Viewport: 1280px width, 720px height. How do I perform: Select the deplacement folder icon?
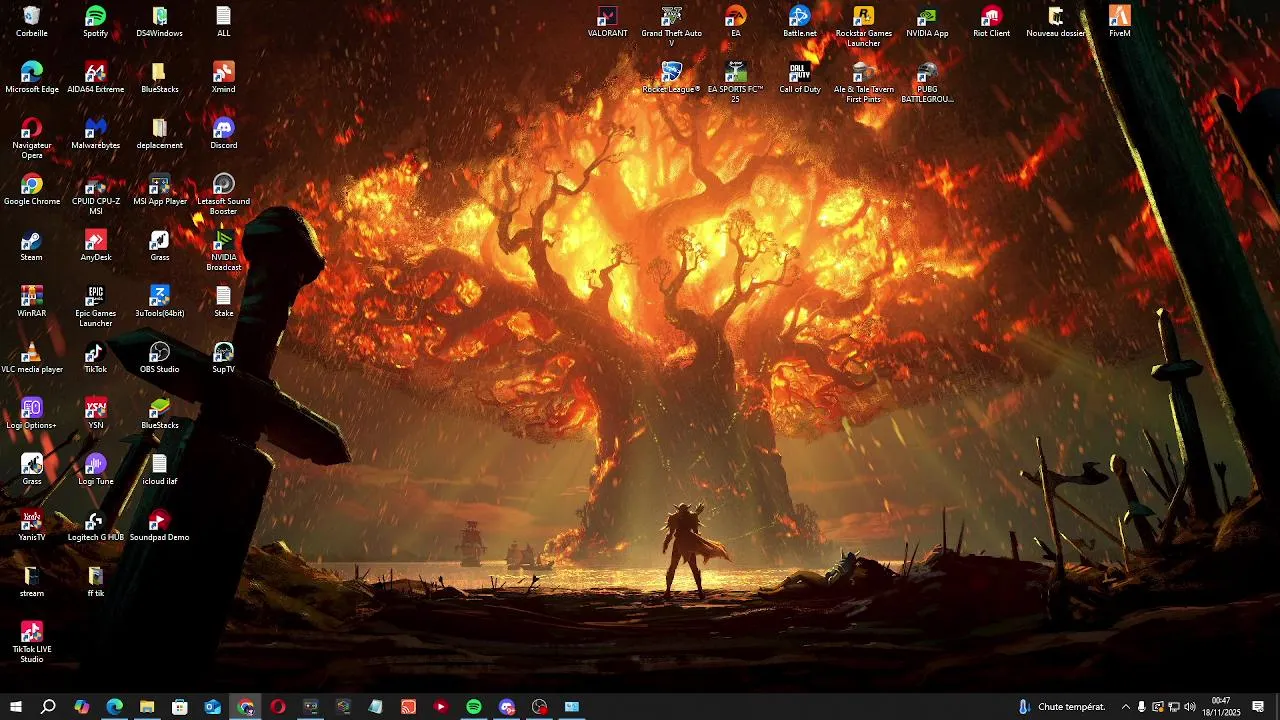point(160,134)
